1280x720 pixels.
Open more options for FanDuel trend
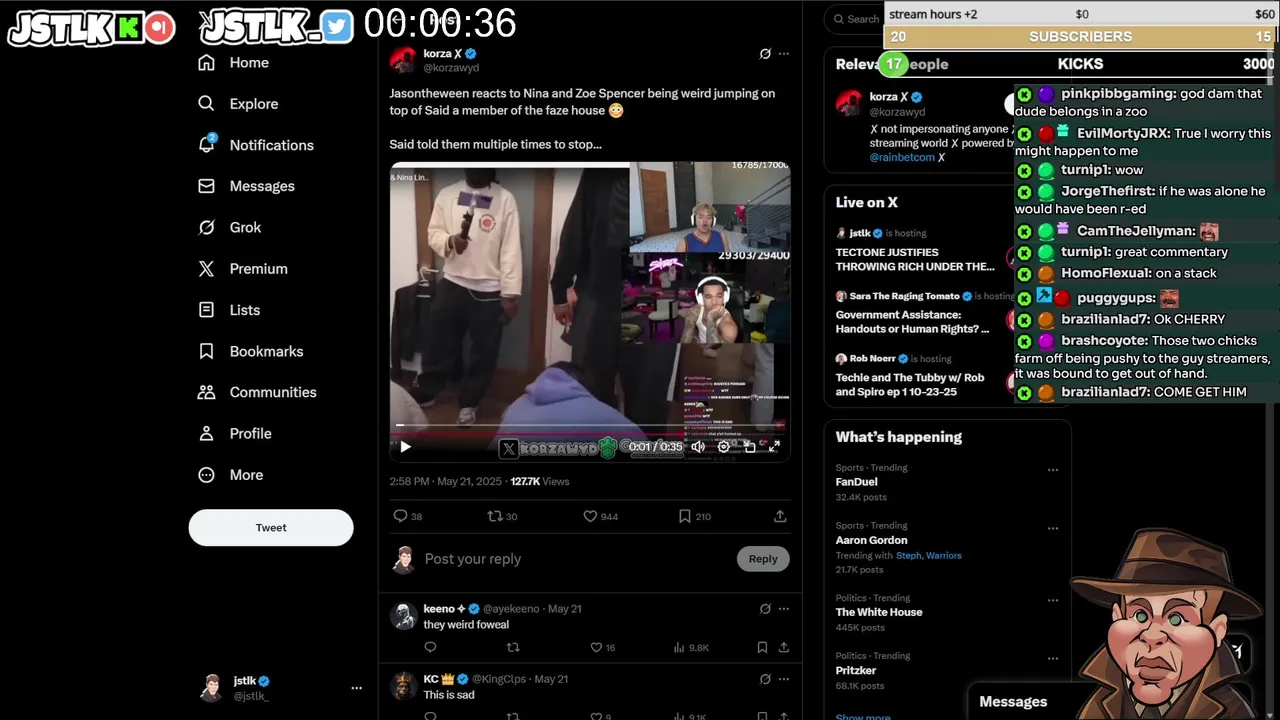point(1053,470)
